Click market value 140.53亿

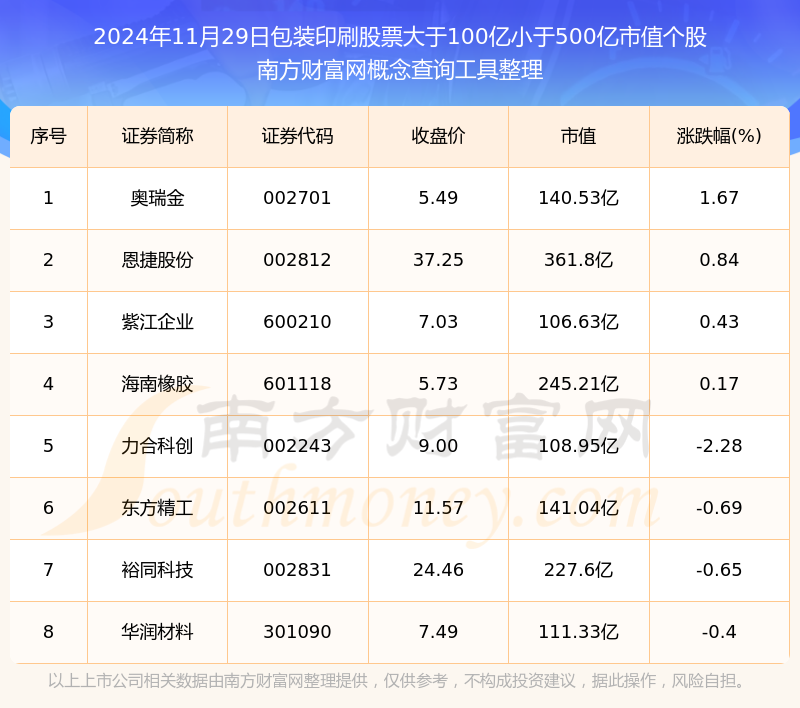(x=579, y=198)
